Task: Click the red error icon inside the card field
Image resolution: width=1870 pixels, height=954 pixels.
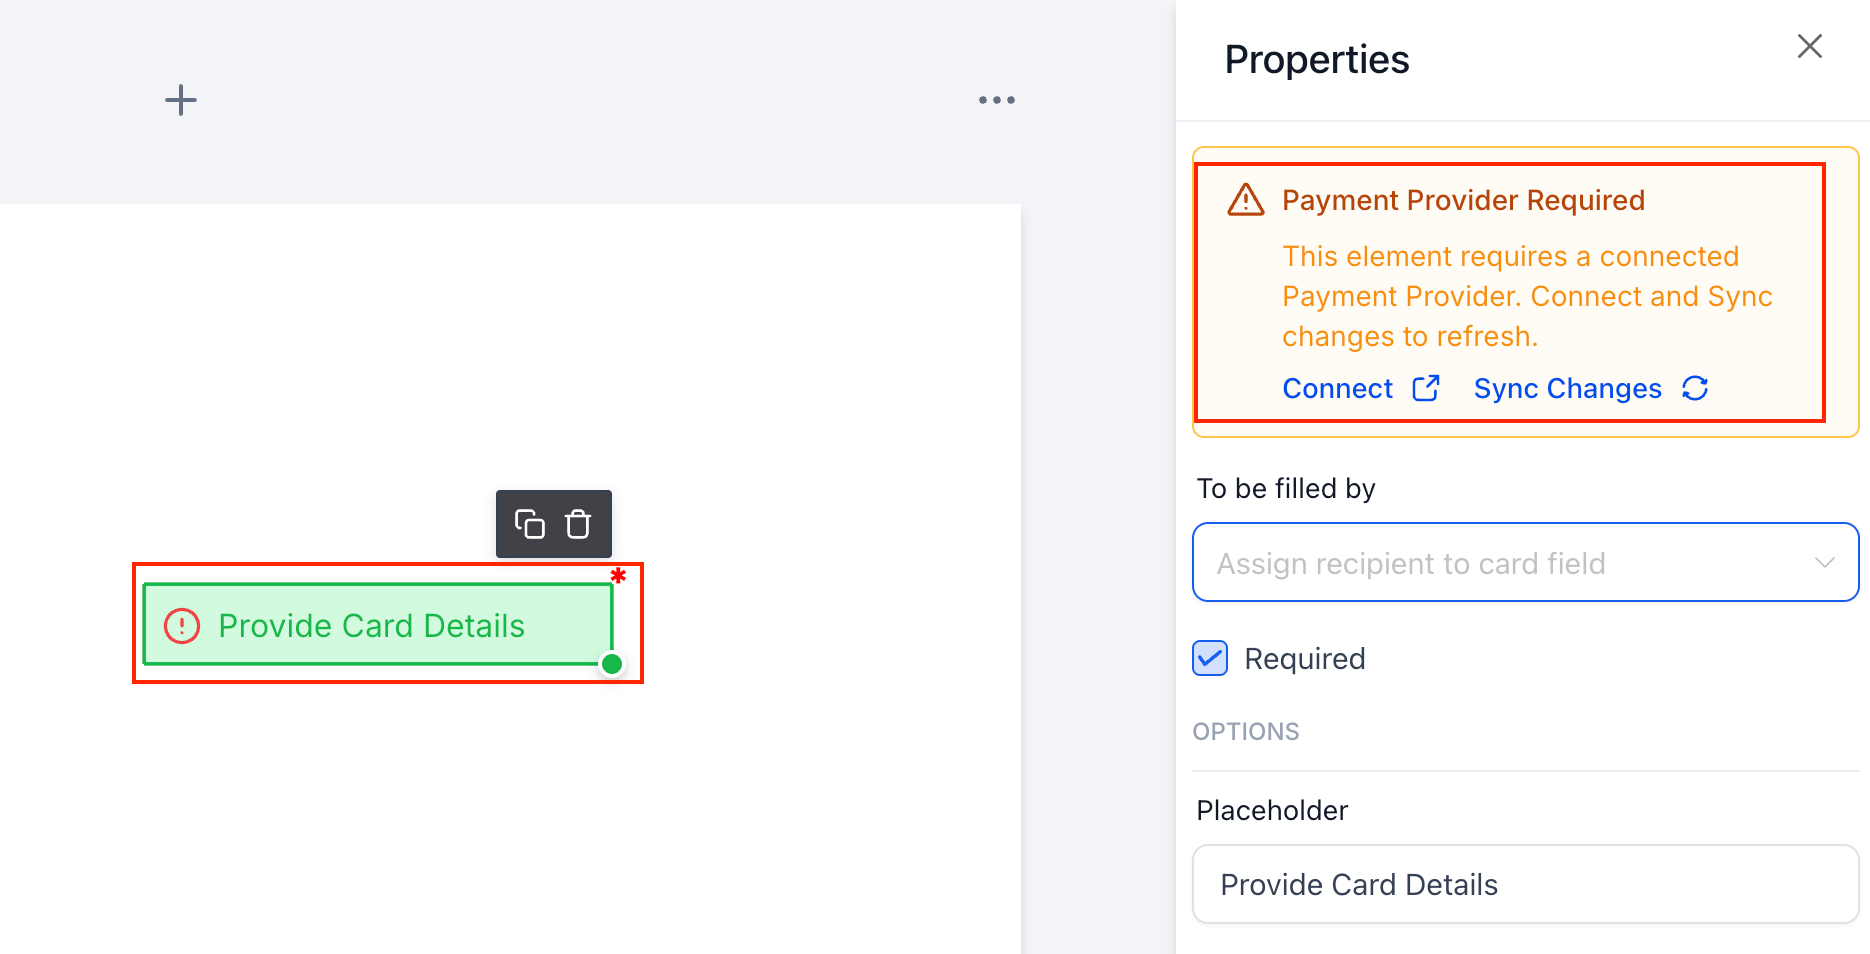Action: point(182,625)
